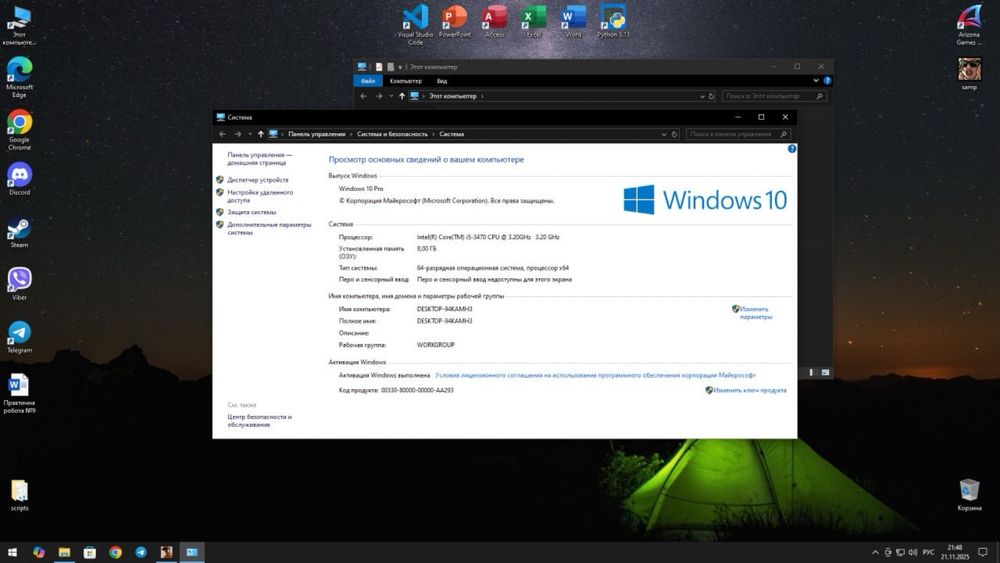Screen dimensions: 1000x563
Task: Launch Steam from the desktop
Action: tap(19, 231)
